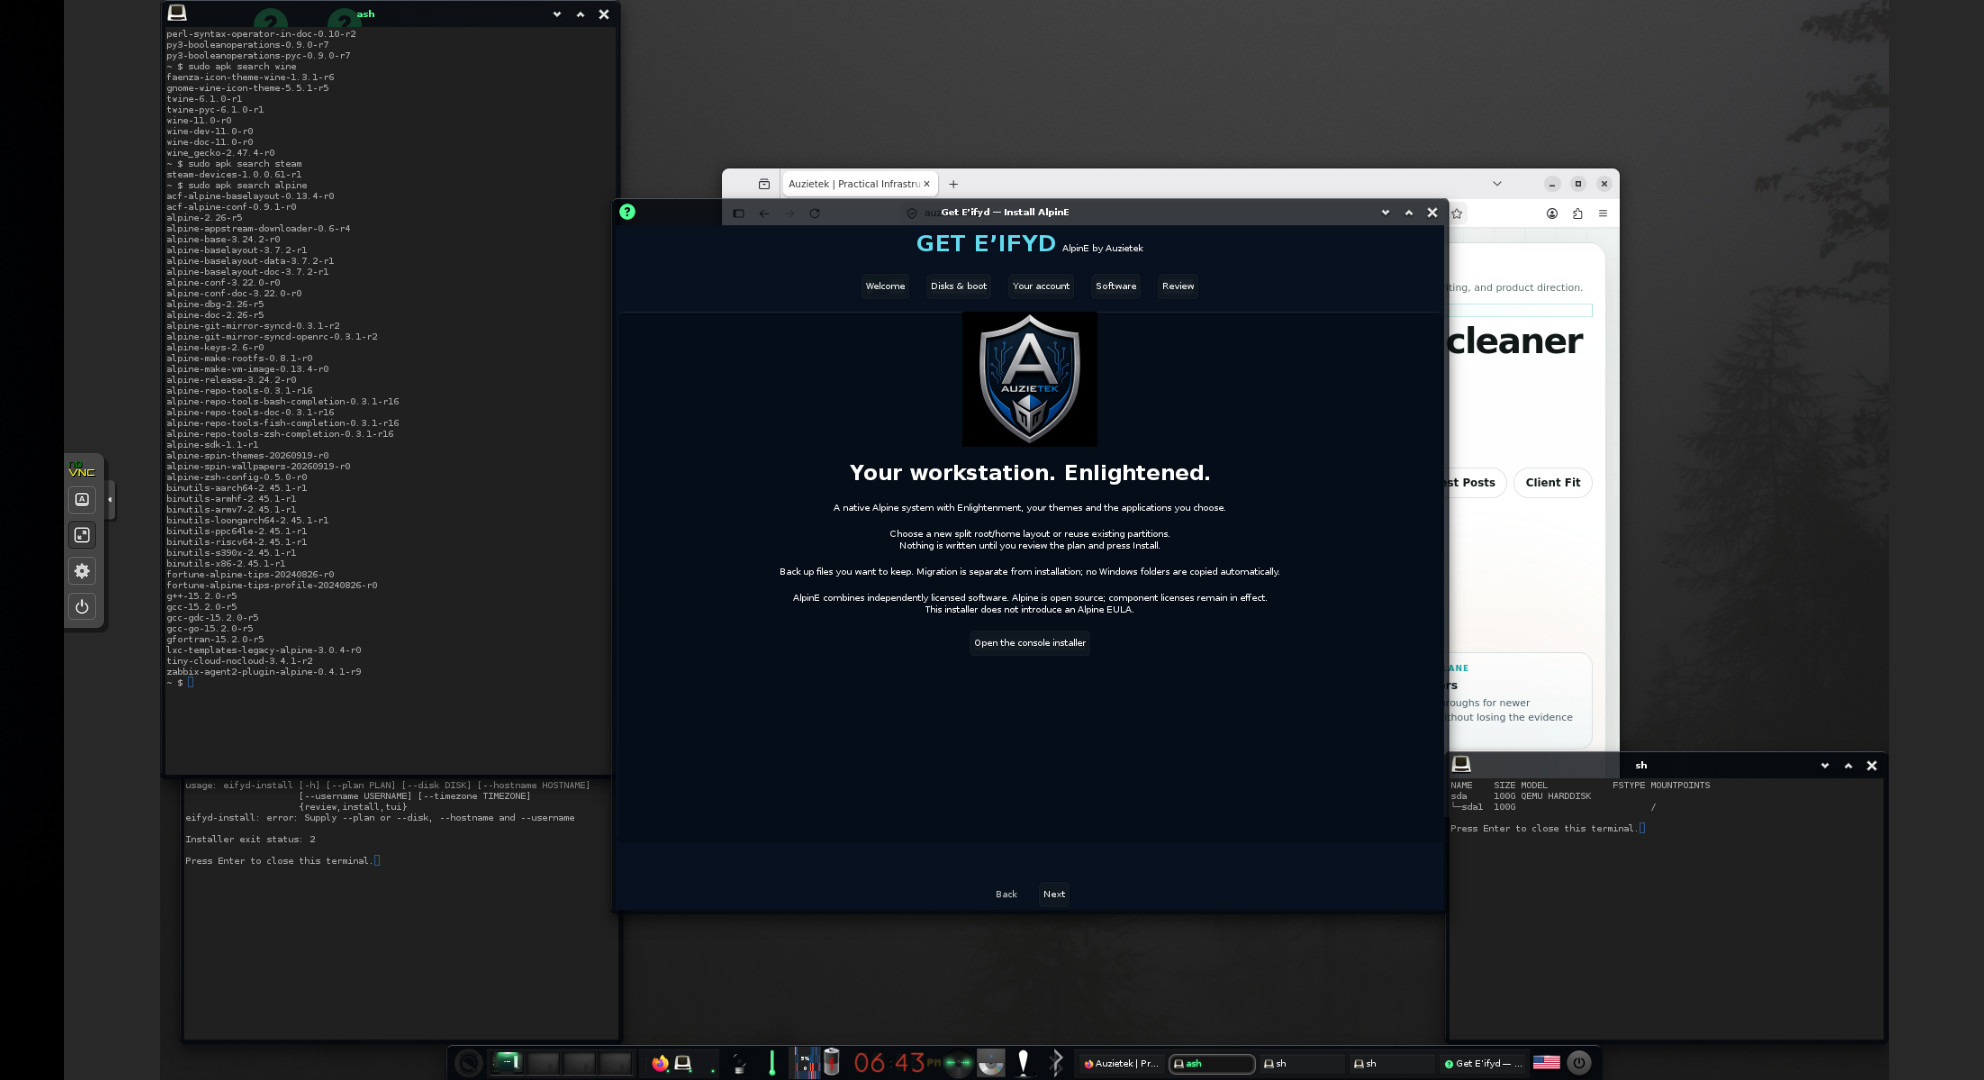The height and width of the screenshot is (1080, 1984).
Task: Click 'QEMU HARDDISK' text in sh terminal
Action: tap(1557, 796)
